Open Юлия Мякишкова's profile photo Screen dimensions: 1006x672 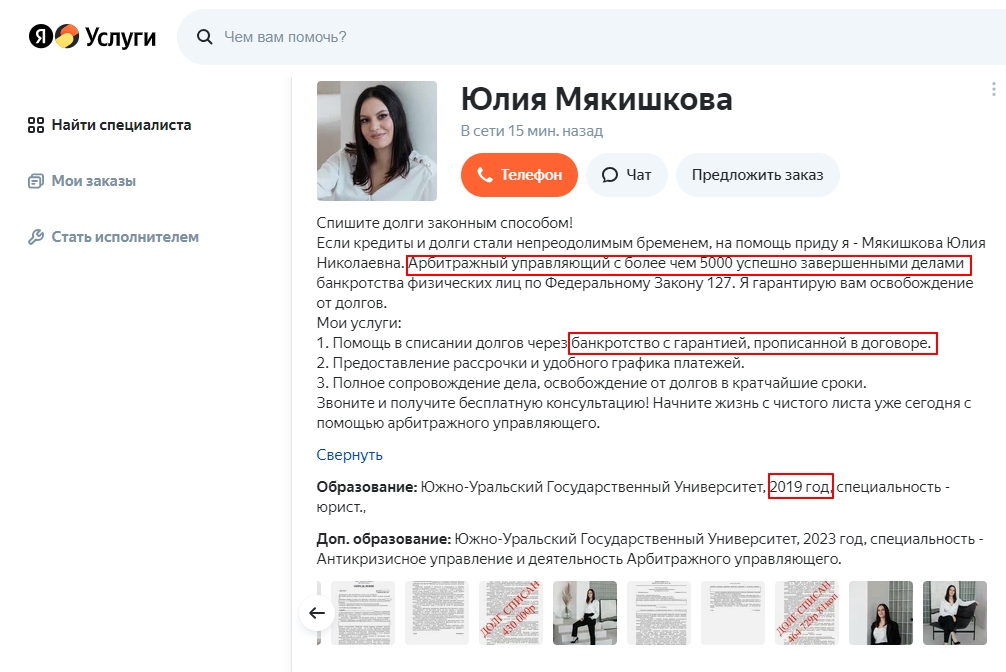click(x=377, y=141)
